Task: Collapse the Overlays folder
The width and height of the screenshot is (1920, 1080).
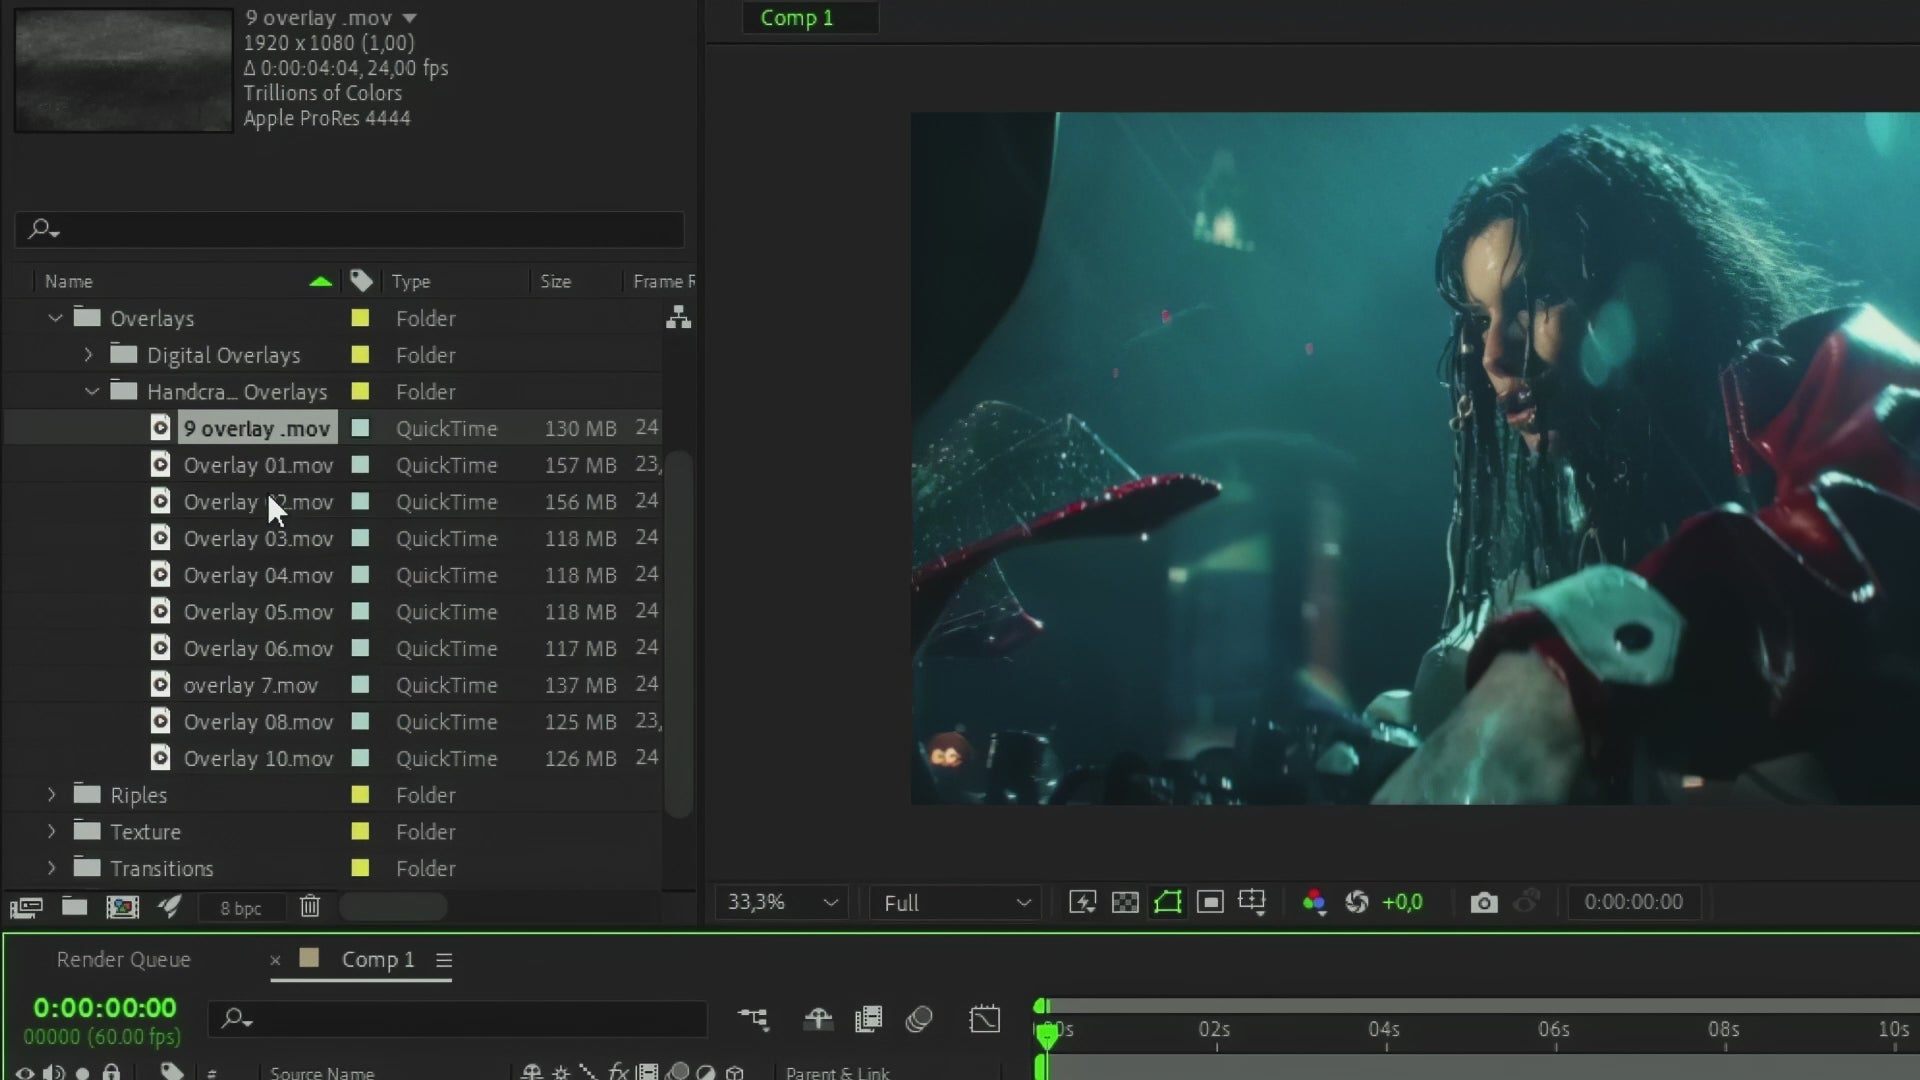Action: (x=55, y=318)
